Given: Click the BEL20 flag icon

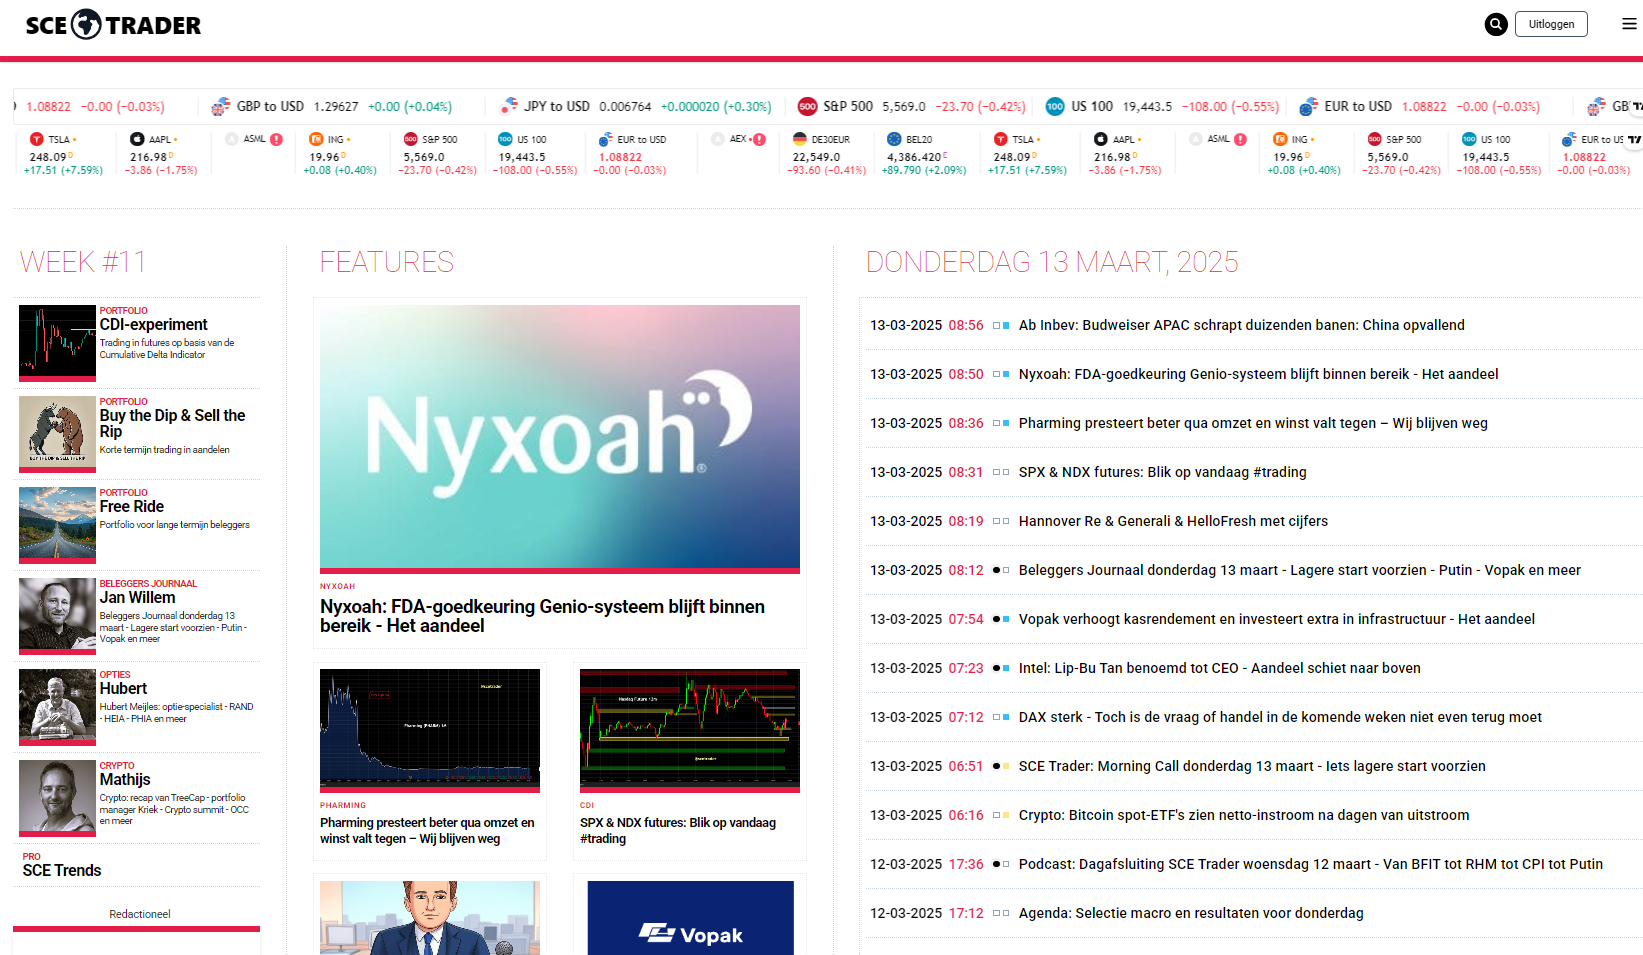Looking at the screenshot, I should [x=894, y=139].
